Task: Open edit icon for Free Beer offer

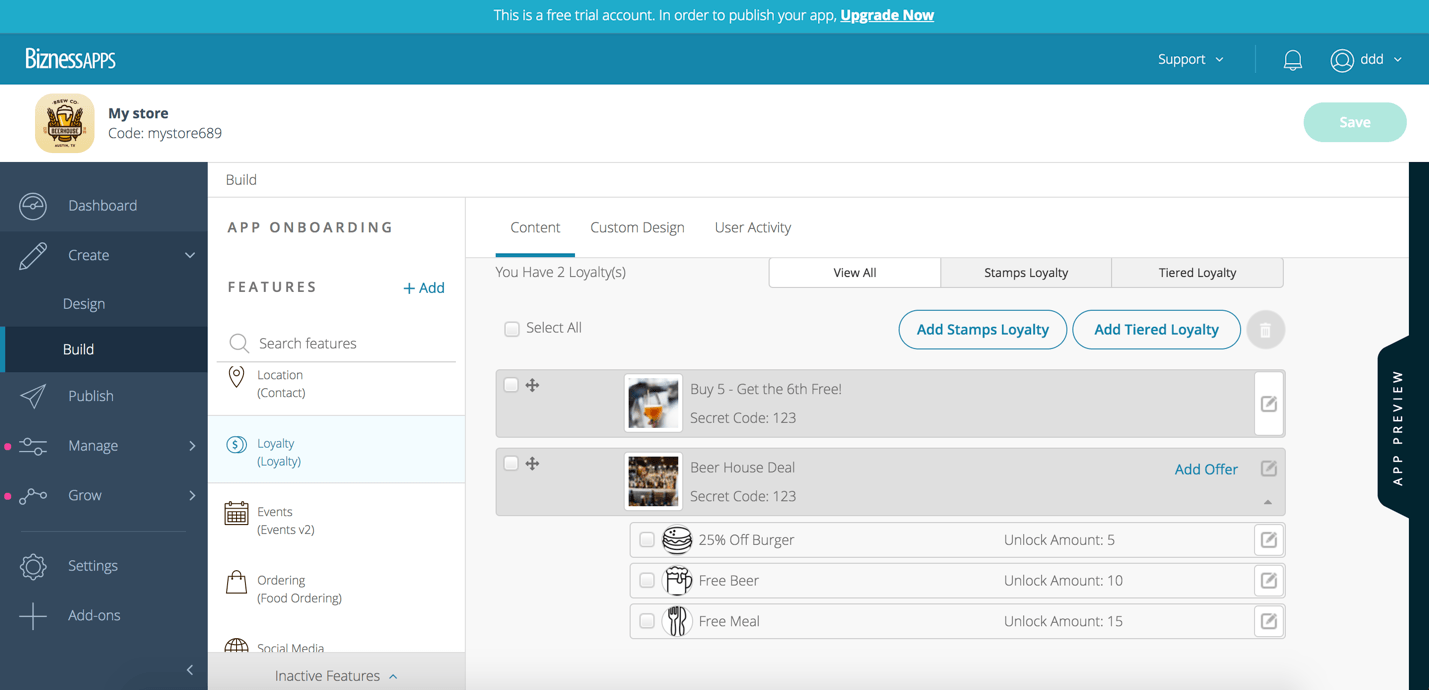Action: (1268, 581)
